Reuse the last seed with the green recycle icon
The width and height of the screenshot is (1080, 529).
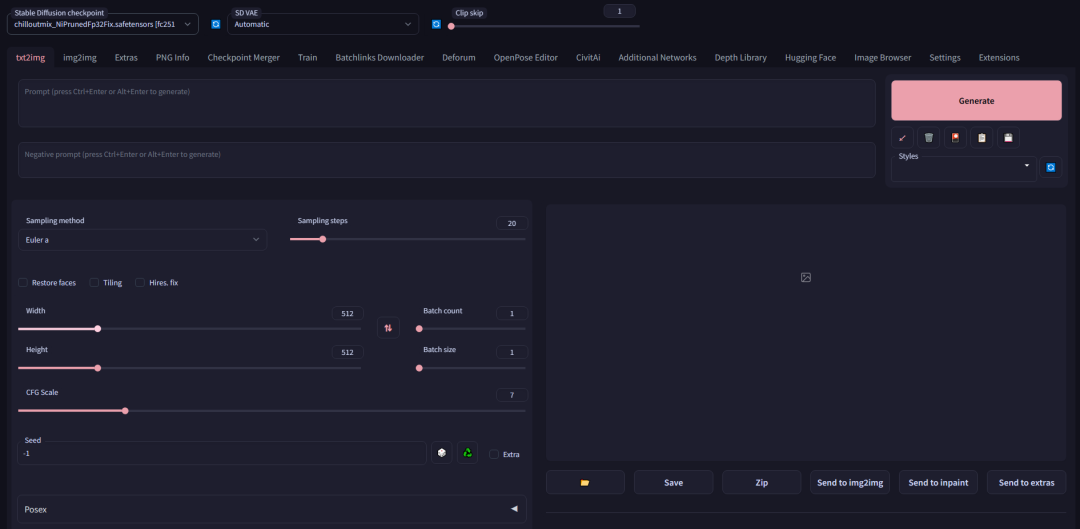[467, 453]
